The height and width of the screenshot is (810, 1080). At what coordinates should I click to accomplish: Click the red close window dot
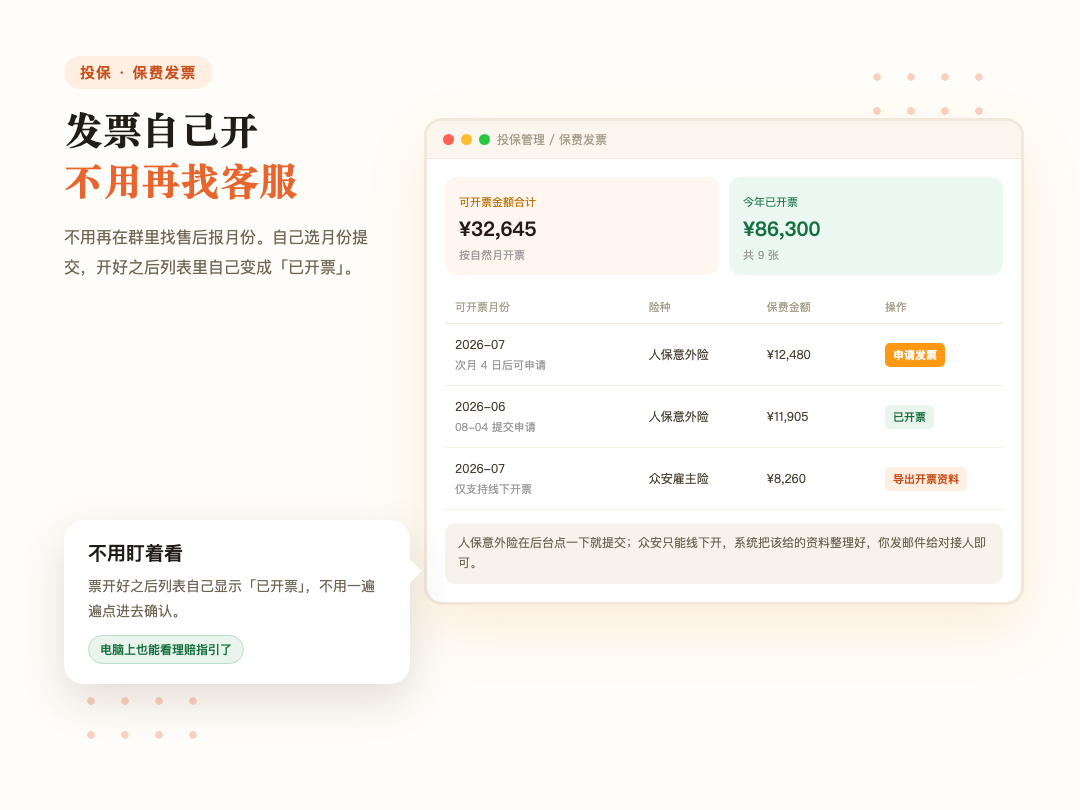(448, 140)
